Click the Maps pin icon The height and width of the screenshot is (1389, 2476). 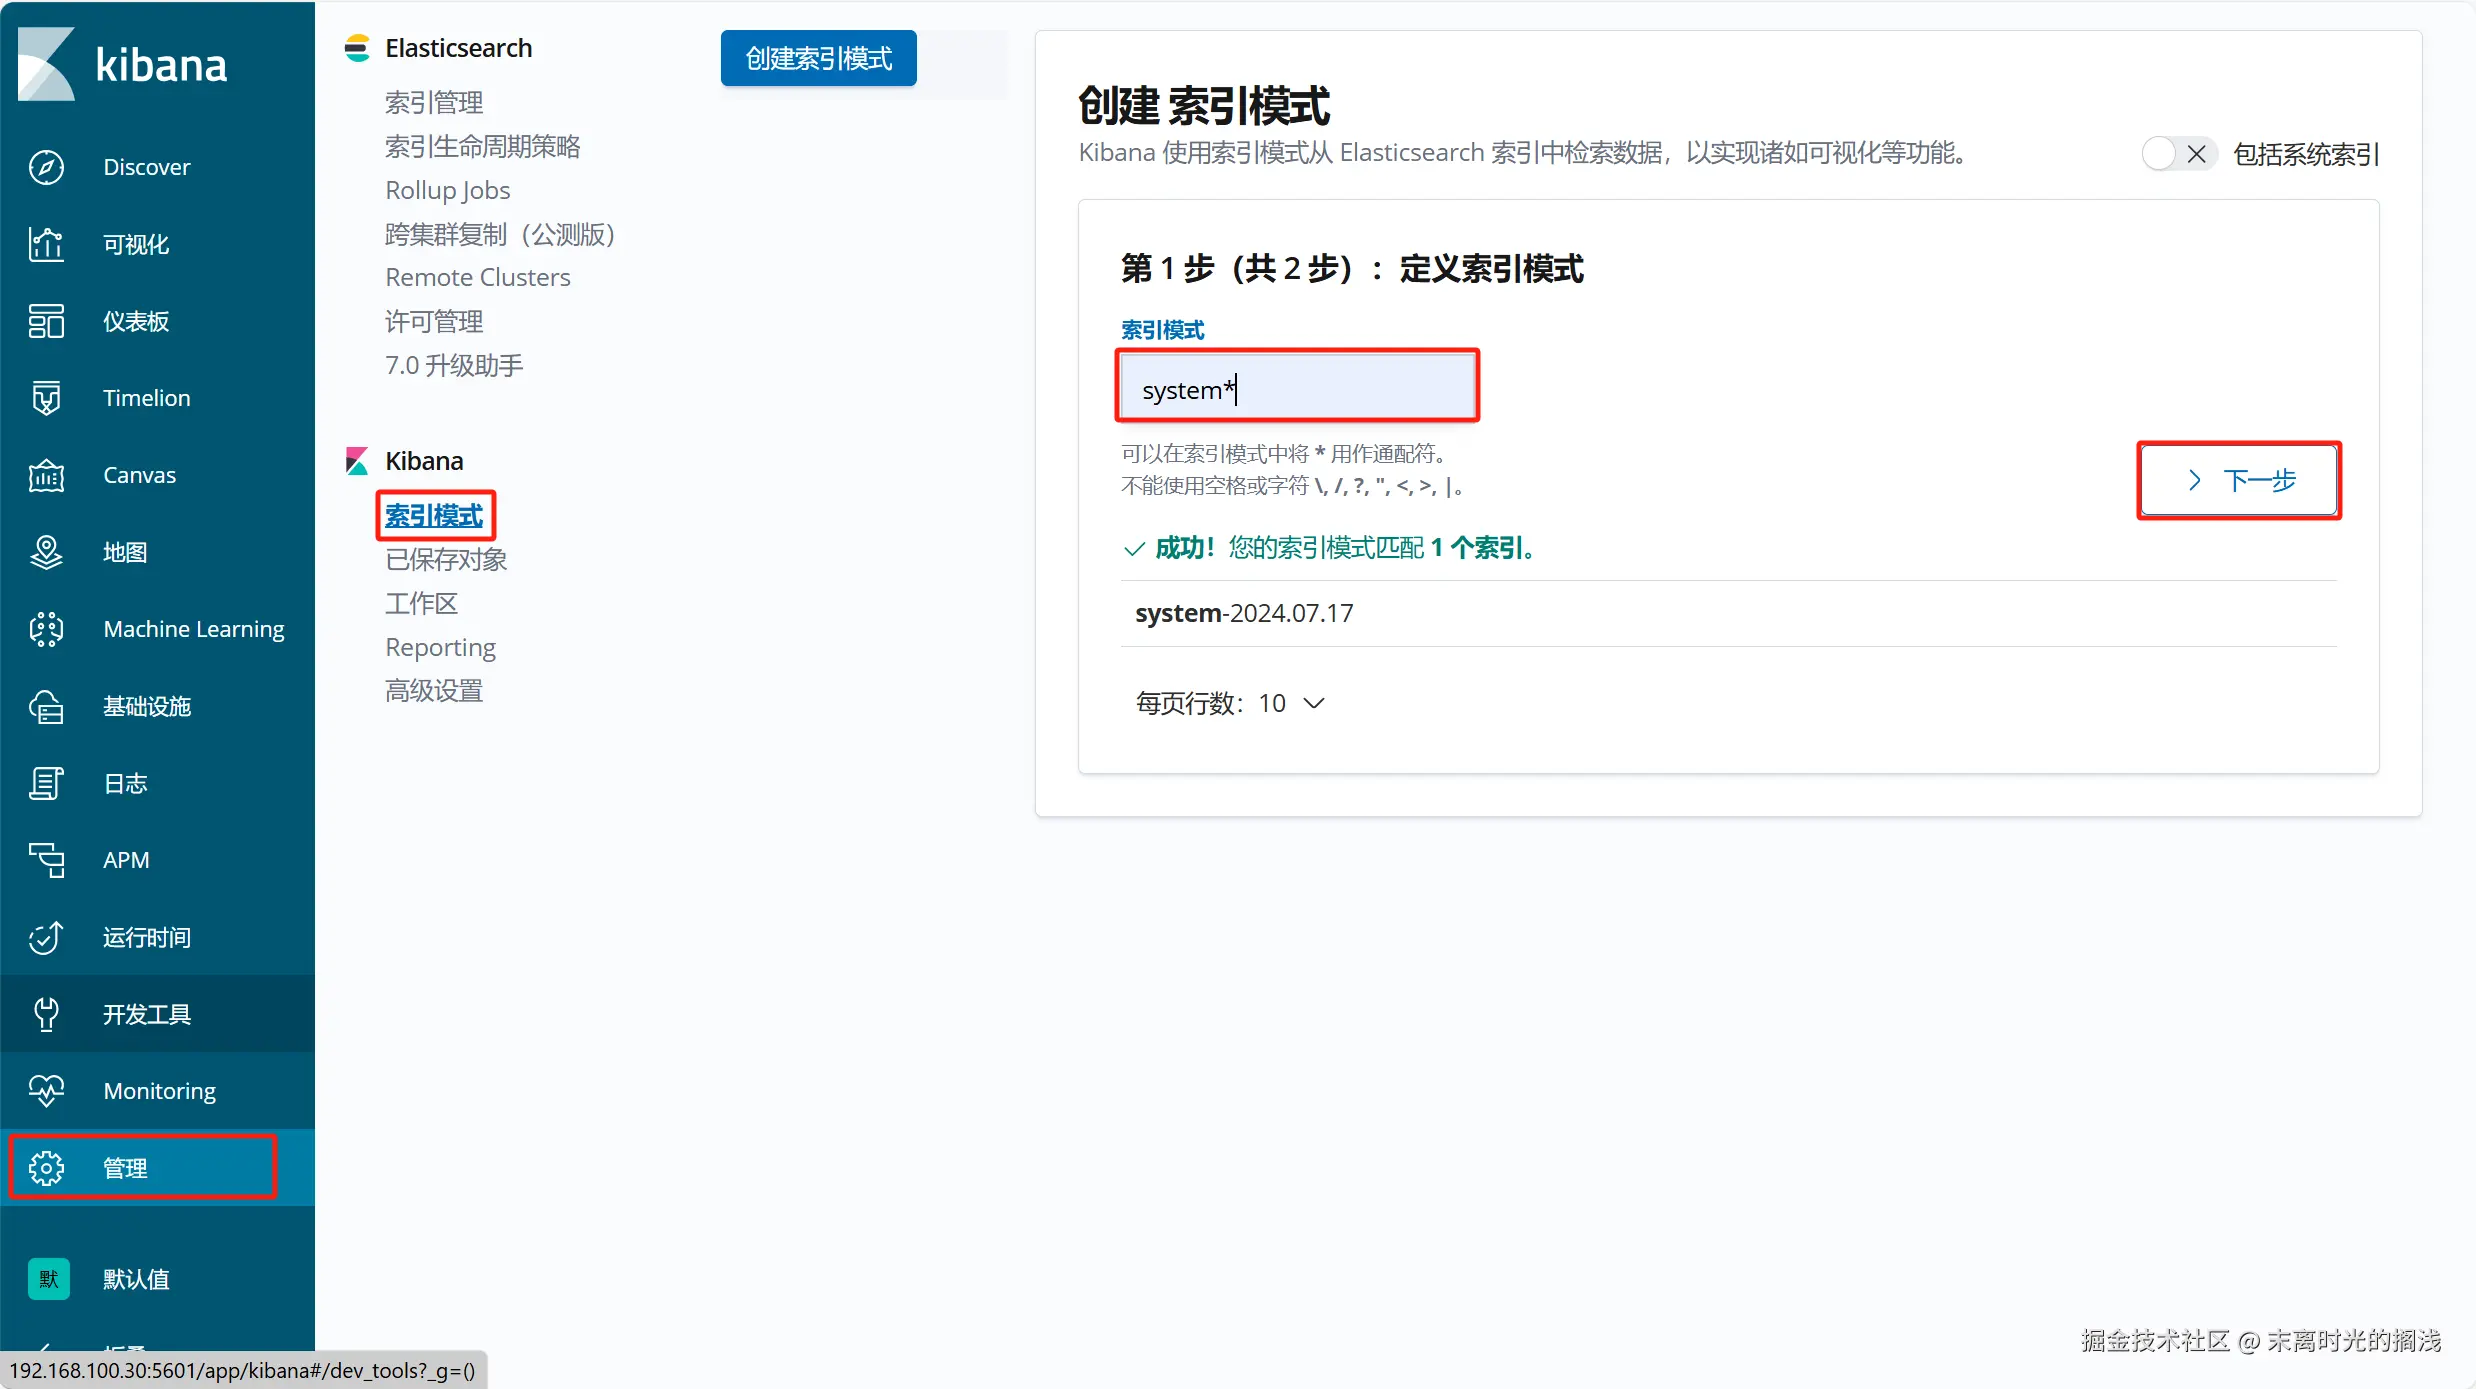pyautogui.click(x=46, y=552)
